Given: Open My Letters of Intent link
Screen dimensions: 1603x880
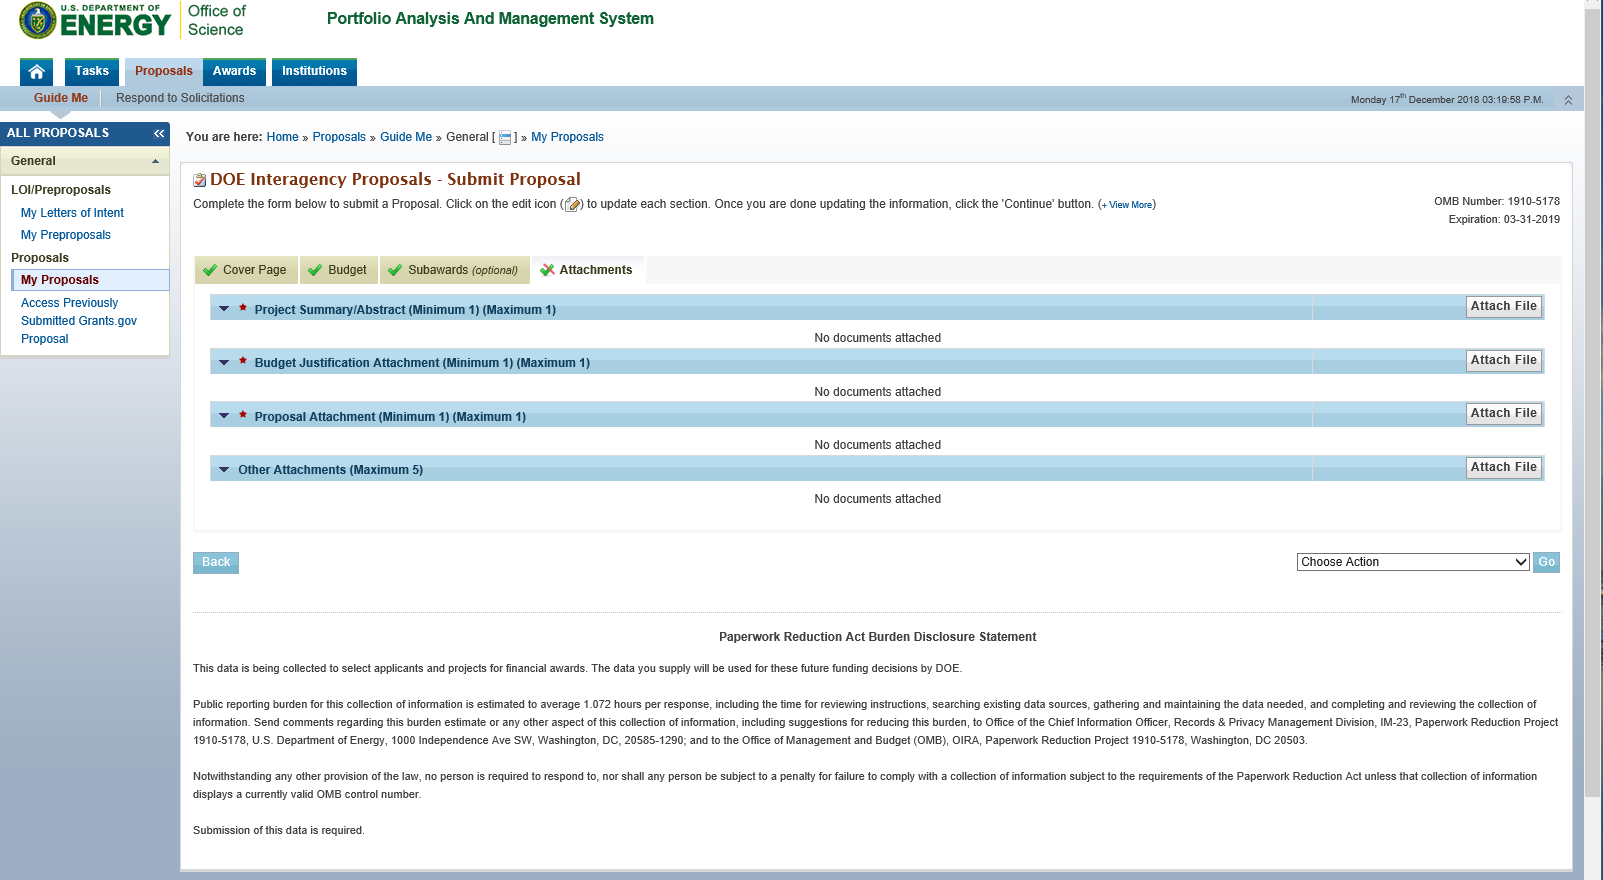Looking at the screenshot, I should 72,213.
